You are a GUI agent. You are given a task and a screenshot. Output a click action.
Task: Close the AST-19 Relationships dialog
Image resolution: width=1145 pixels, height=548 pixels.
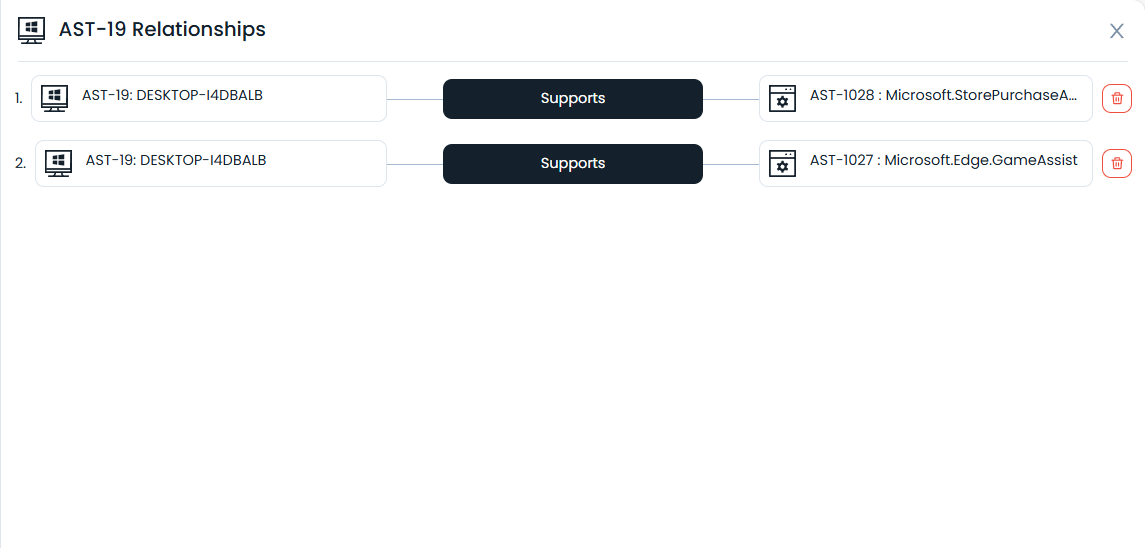click(1117, 31)
